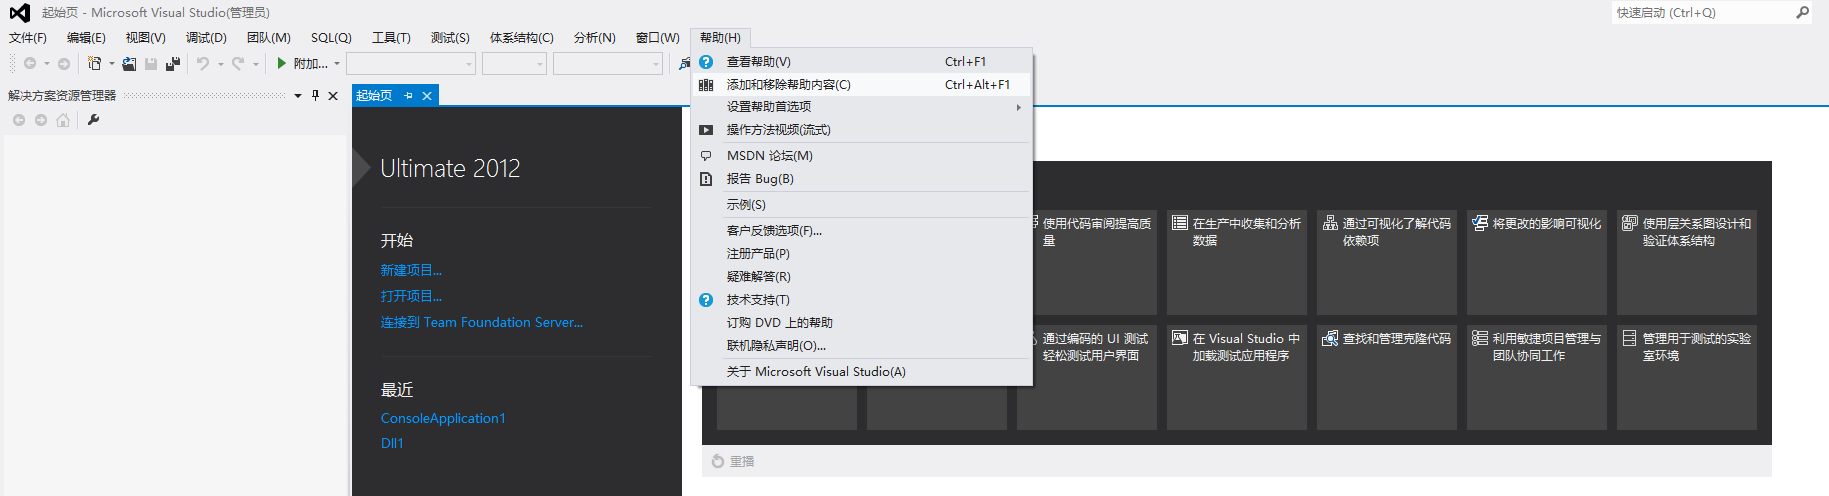The height and width of the screenshot is (496, 1829).
Task: Open the solution configurations combo box
Action: coord(411,64)
